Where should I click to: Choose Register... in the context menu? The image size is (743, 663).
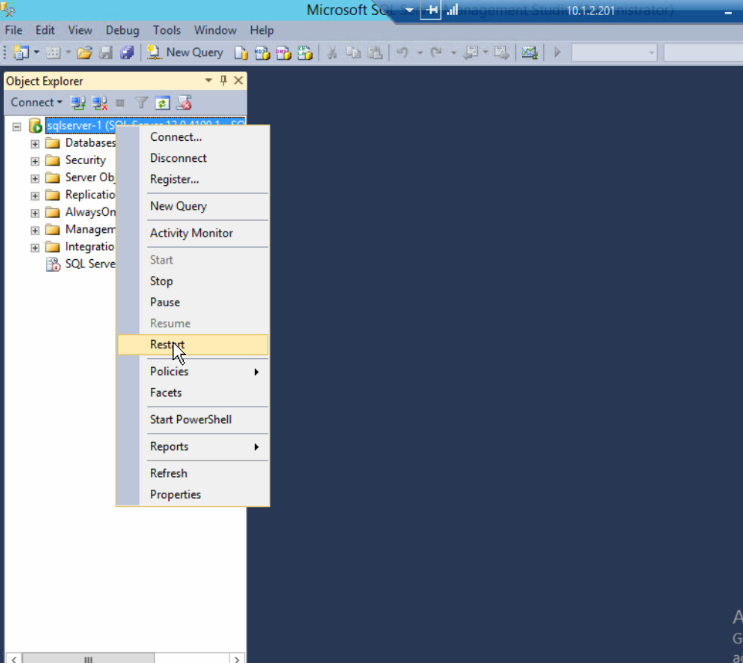(x=193, y=179)
